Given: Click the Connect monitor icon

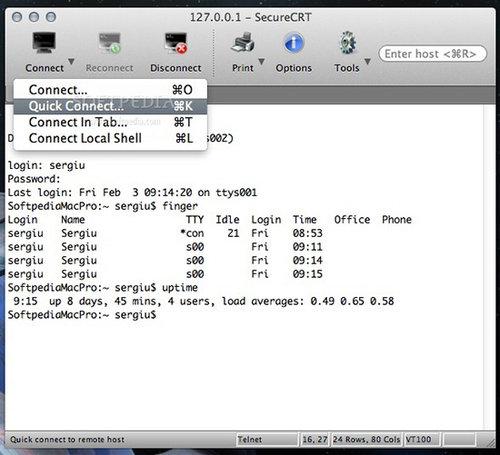Looking at the screenshot, I should click(44, 43).
